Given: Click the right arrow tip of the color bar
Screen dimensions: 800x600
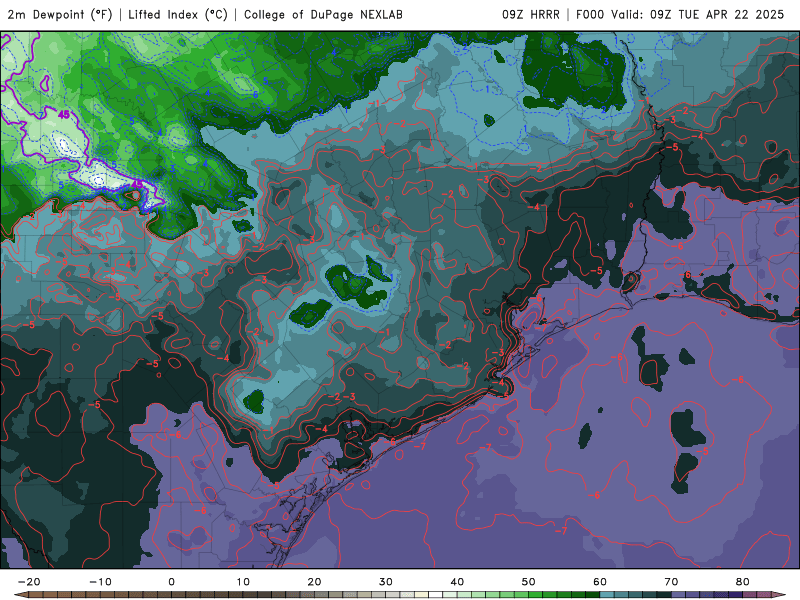Looking at the screenshot, I should click(780, 595).
